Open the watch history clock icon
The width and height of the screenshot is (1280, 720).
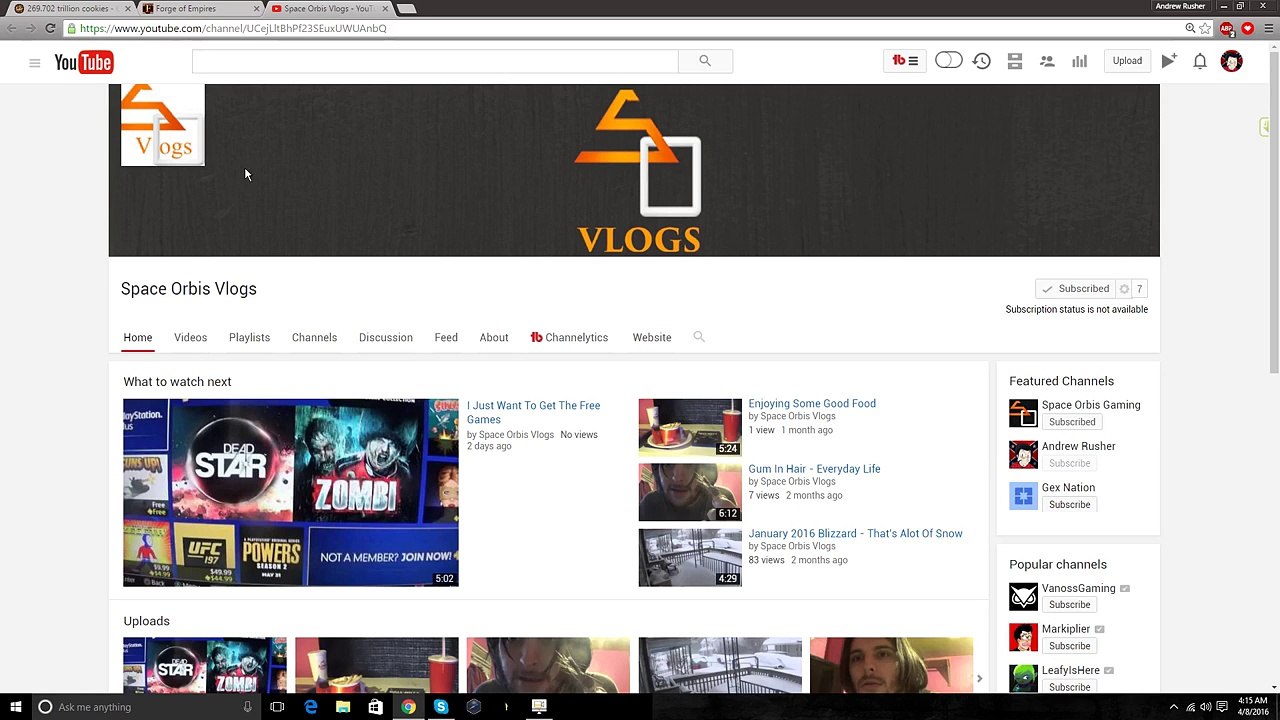point(982,61)
